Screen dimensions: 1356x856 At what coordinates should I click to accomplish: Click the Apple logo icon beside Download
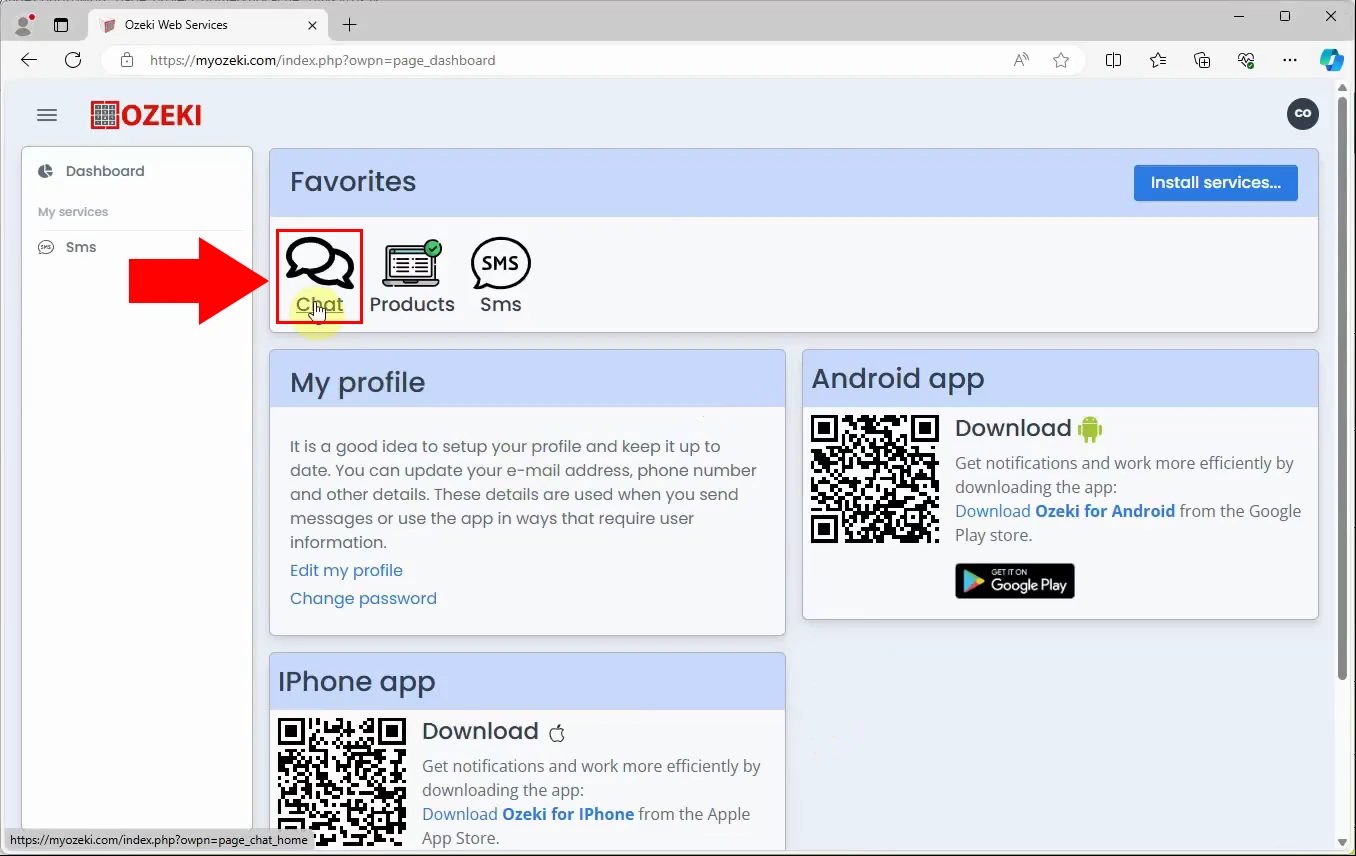point(557,733)
